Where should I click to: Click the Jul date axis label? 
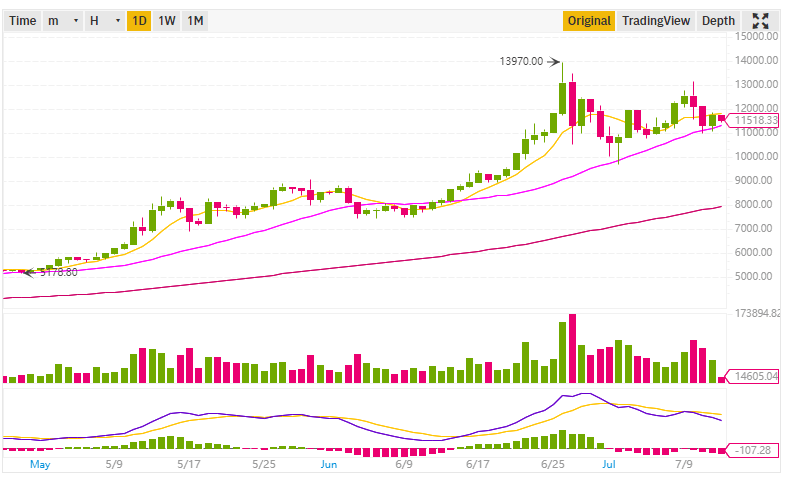[x=609, y=464]
